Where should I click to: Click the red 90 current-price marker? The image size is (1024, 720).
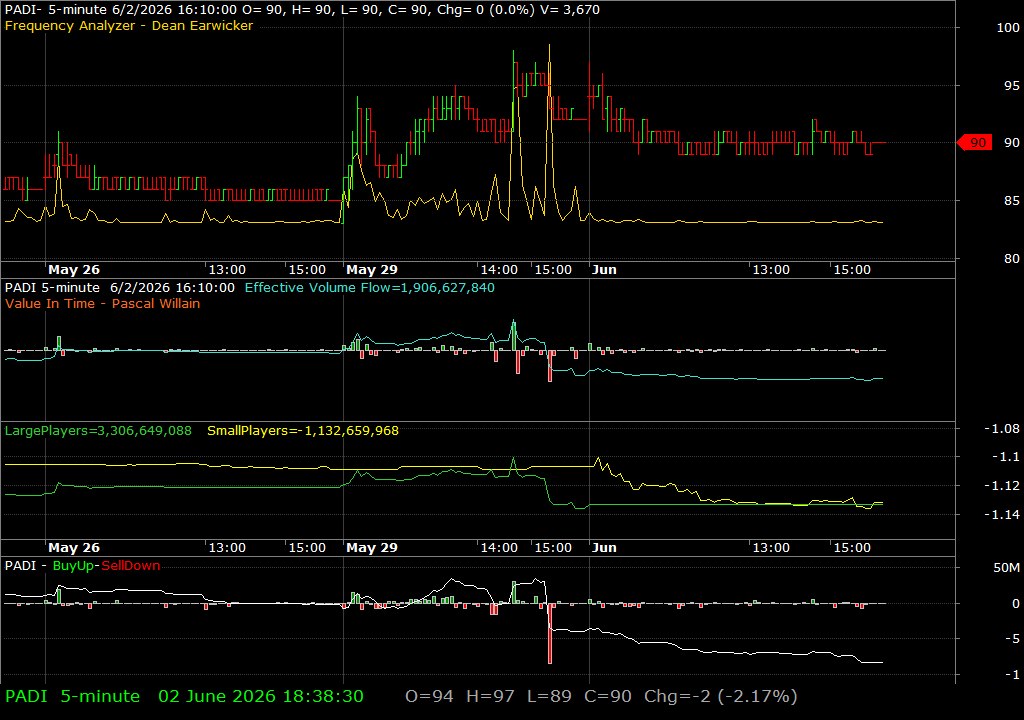click(975, 142)
